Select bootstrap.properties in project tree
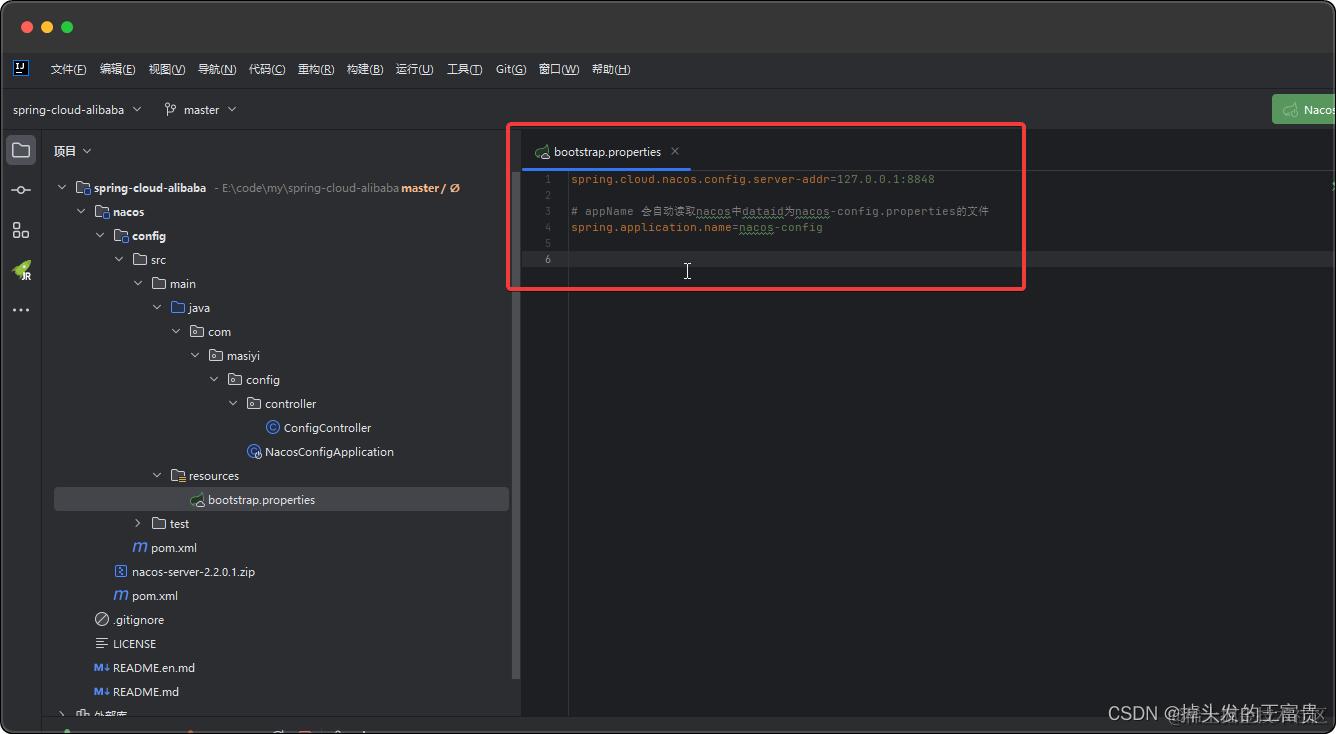The height and width of the screenshot is (734, 1336). pyautogui.click(x=281, y=500)
